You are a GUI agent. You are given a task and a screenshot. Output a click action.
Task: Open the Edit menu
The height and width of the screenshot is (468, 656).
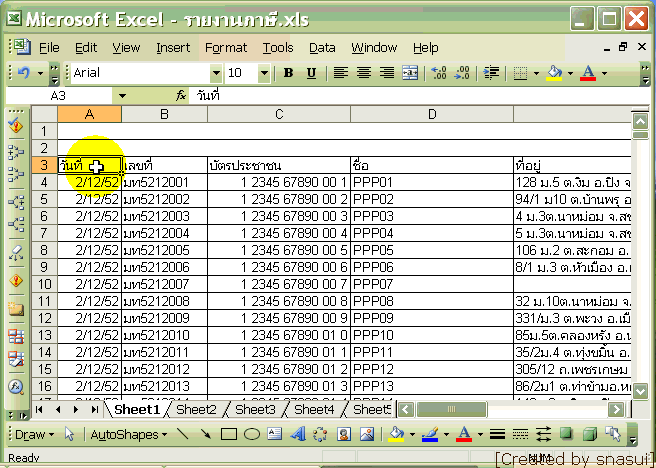click(x=86, y=48)
